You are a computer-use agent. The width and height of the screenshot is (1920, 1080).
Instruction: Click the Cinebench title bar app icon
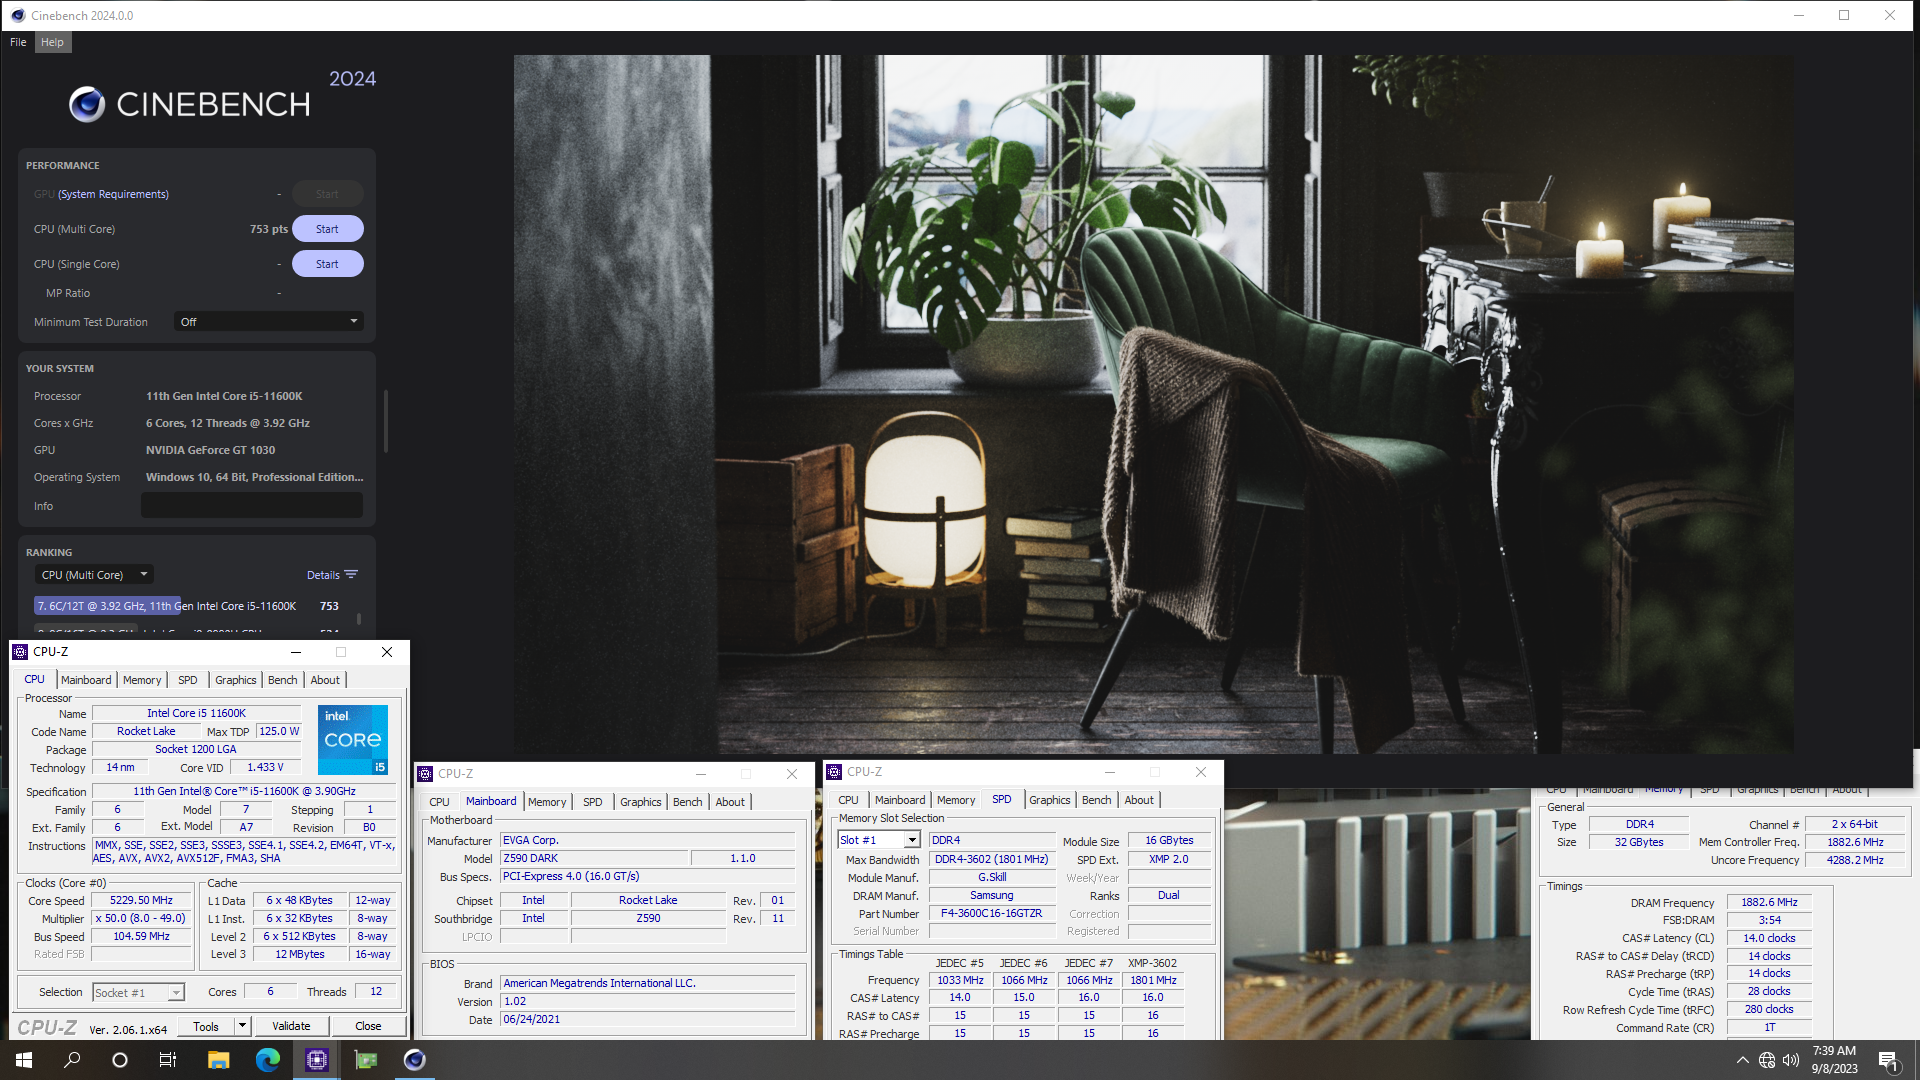point(17,15)
